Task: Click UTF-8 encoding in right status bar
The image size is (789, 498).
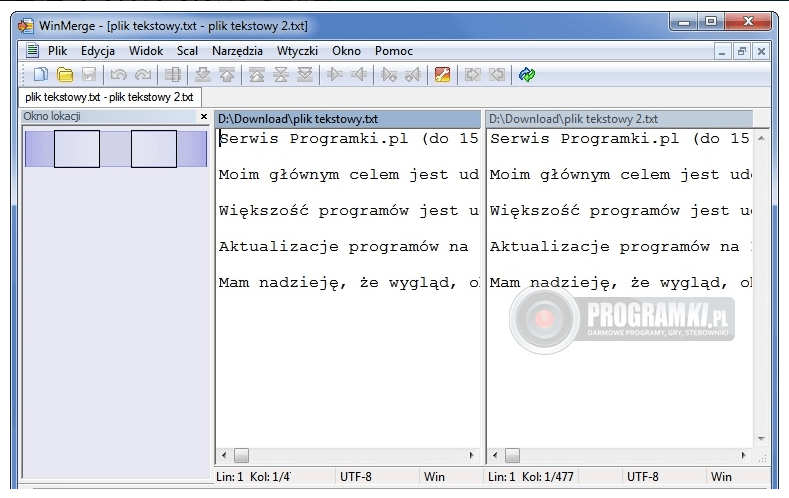Action: point(643,476)
